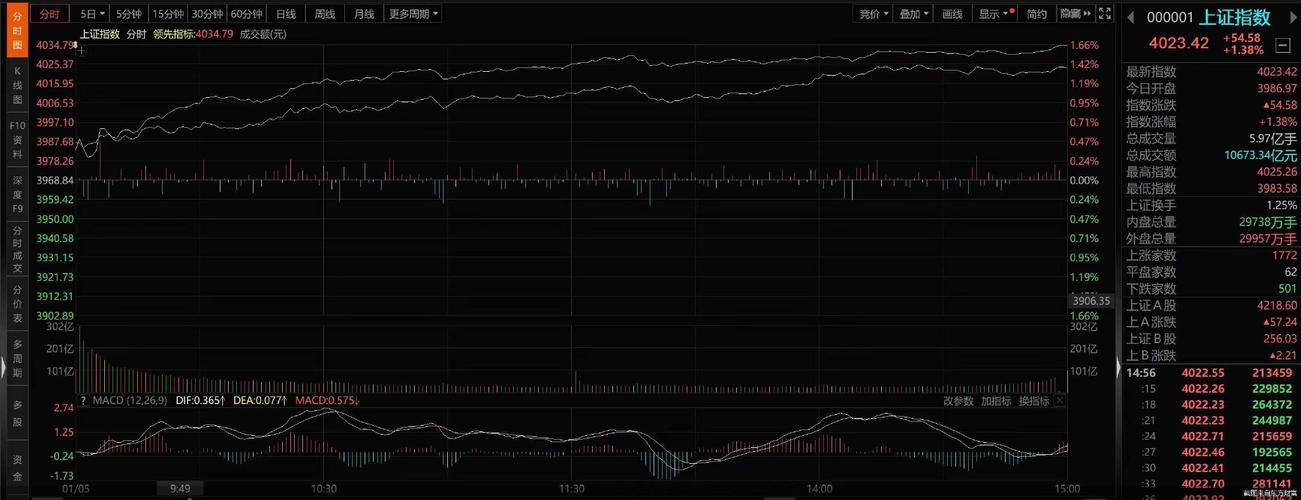This screenshot has height=500, width=1301.
Task: Click the MACD help question mark
Action: [83, 401]
